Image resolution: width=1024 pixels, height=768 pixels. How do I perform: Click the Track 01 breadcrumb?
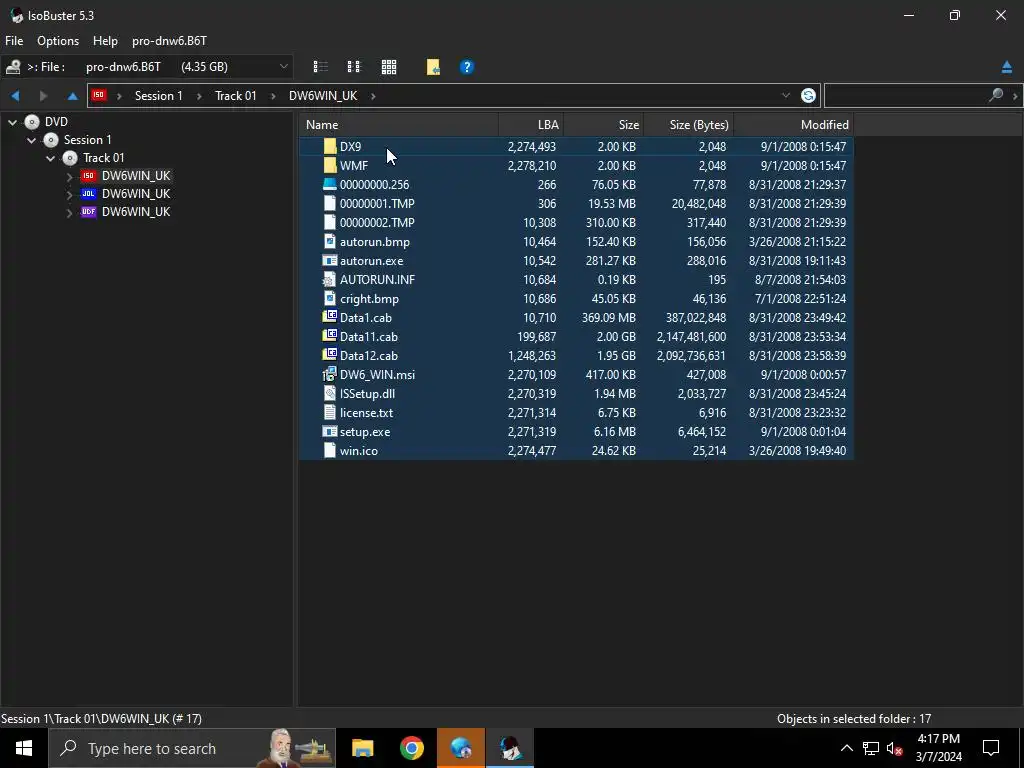pos(236,96)
